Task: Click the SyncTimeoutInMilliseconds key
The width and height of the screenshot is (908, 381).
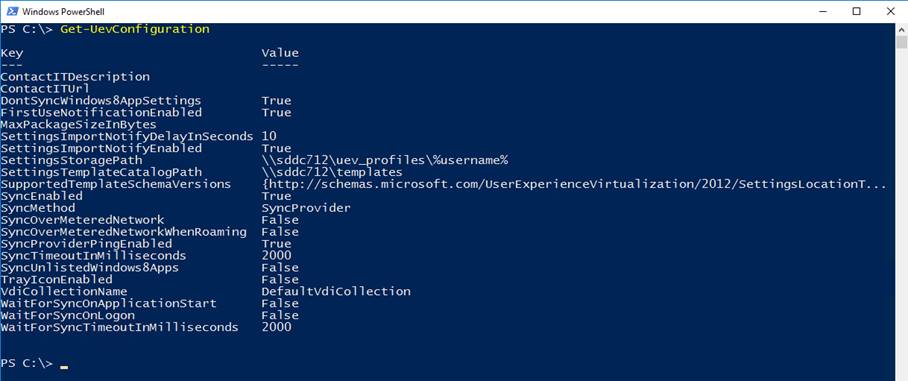Action: click(x=94, y=255)
